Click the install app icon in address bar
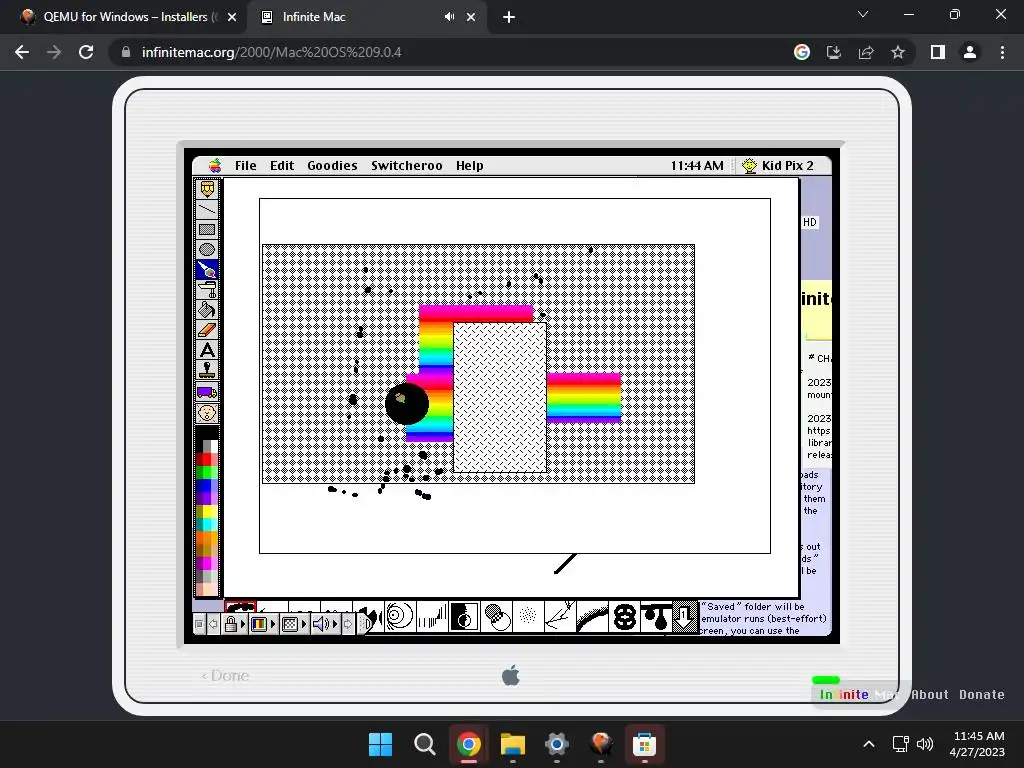Viewport: 1024px width, 768px height. pos(834,52)
